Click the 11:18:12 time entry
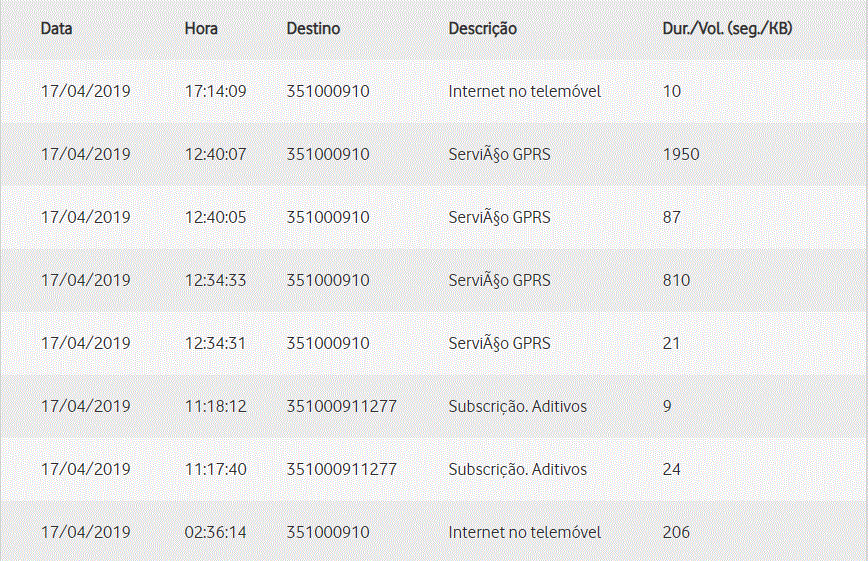Image resolution: width=868 pixels, height=561 pixels. click(x=215, y=406)
